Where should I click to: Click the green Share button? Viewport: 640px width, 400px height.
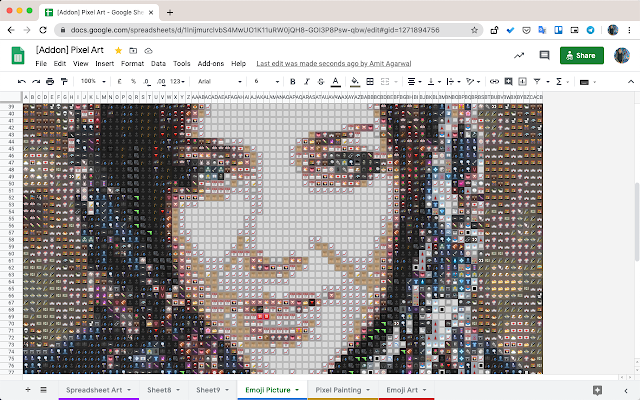point(582,56)
